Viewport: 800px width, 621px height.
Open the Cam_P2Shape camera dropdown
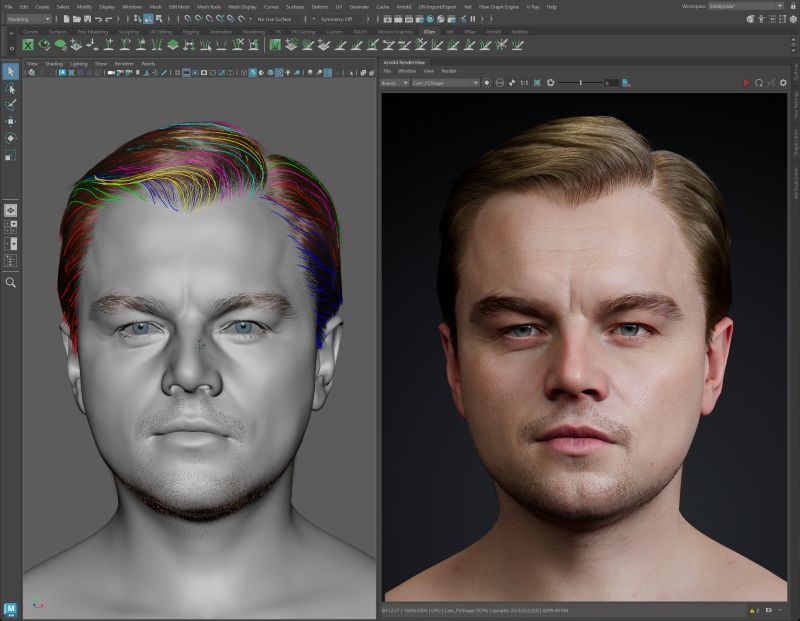pos(445,83)
